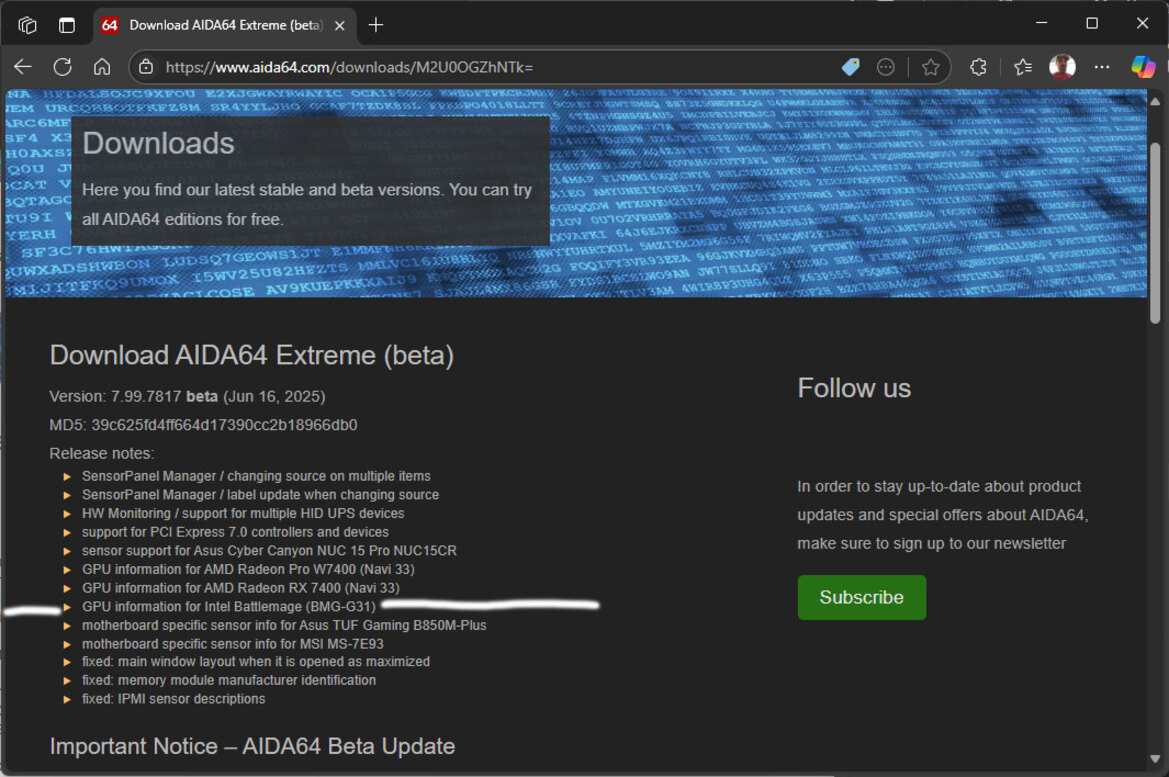Open the user profile avatar

click(1062, 67)
